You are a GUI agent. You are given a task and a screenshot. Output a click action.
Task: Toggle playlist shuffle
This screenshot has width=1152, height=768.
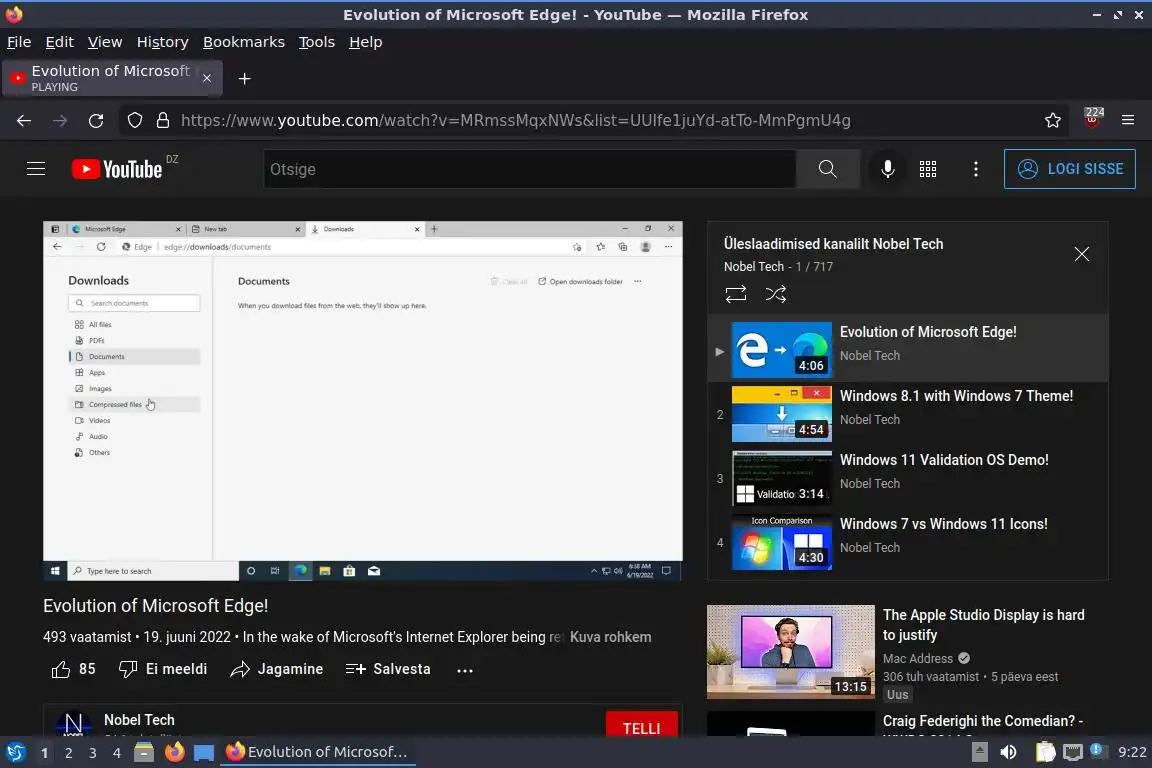(x=775, y=294)
